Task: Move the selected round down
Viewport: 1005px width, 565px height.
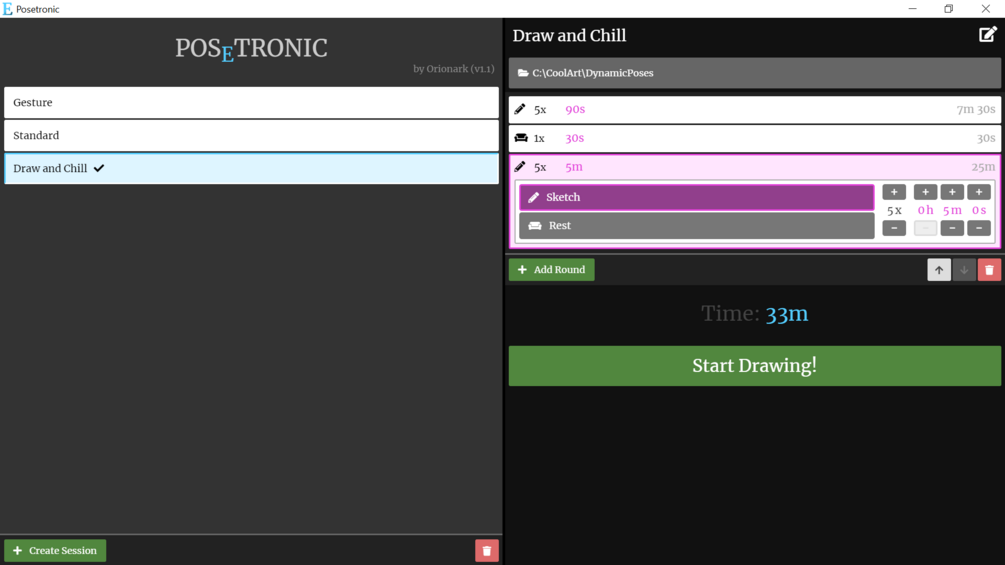Action: point(964,270)
